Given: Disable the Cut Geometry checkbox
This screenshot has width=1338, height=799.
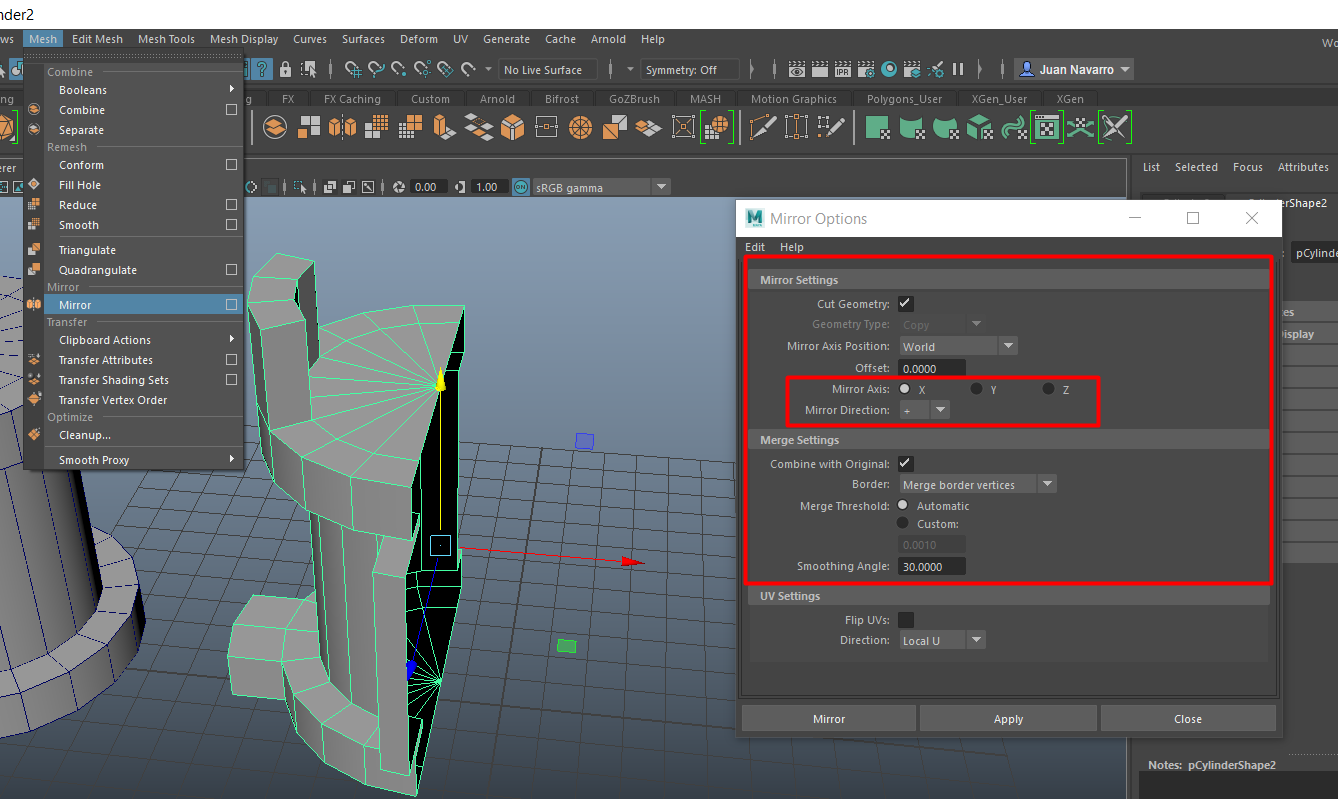Looking at the screenshot, I should (x=905, y=303).
